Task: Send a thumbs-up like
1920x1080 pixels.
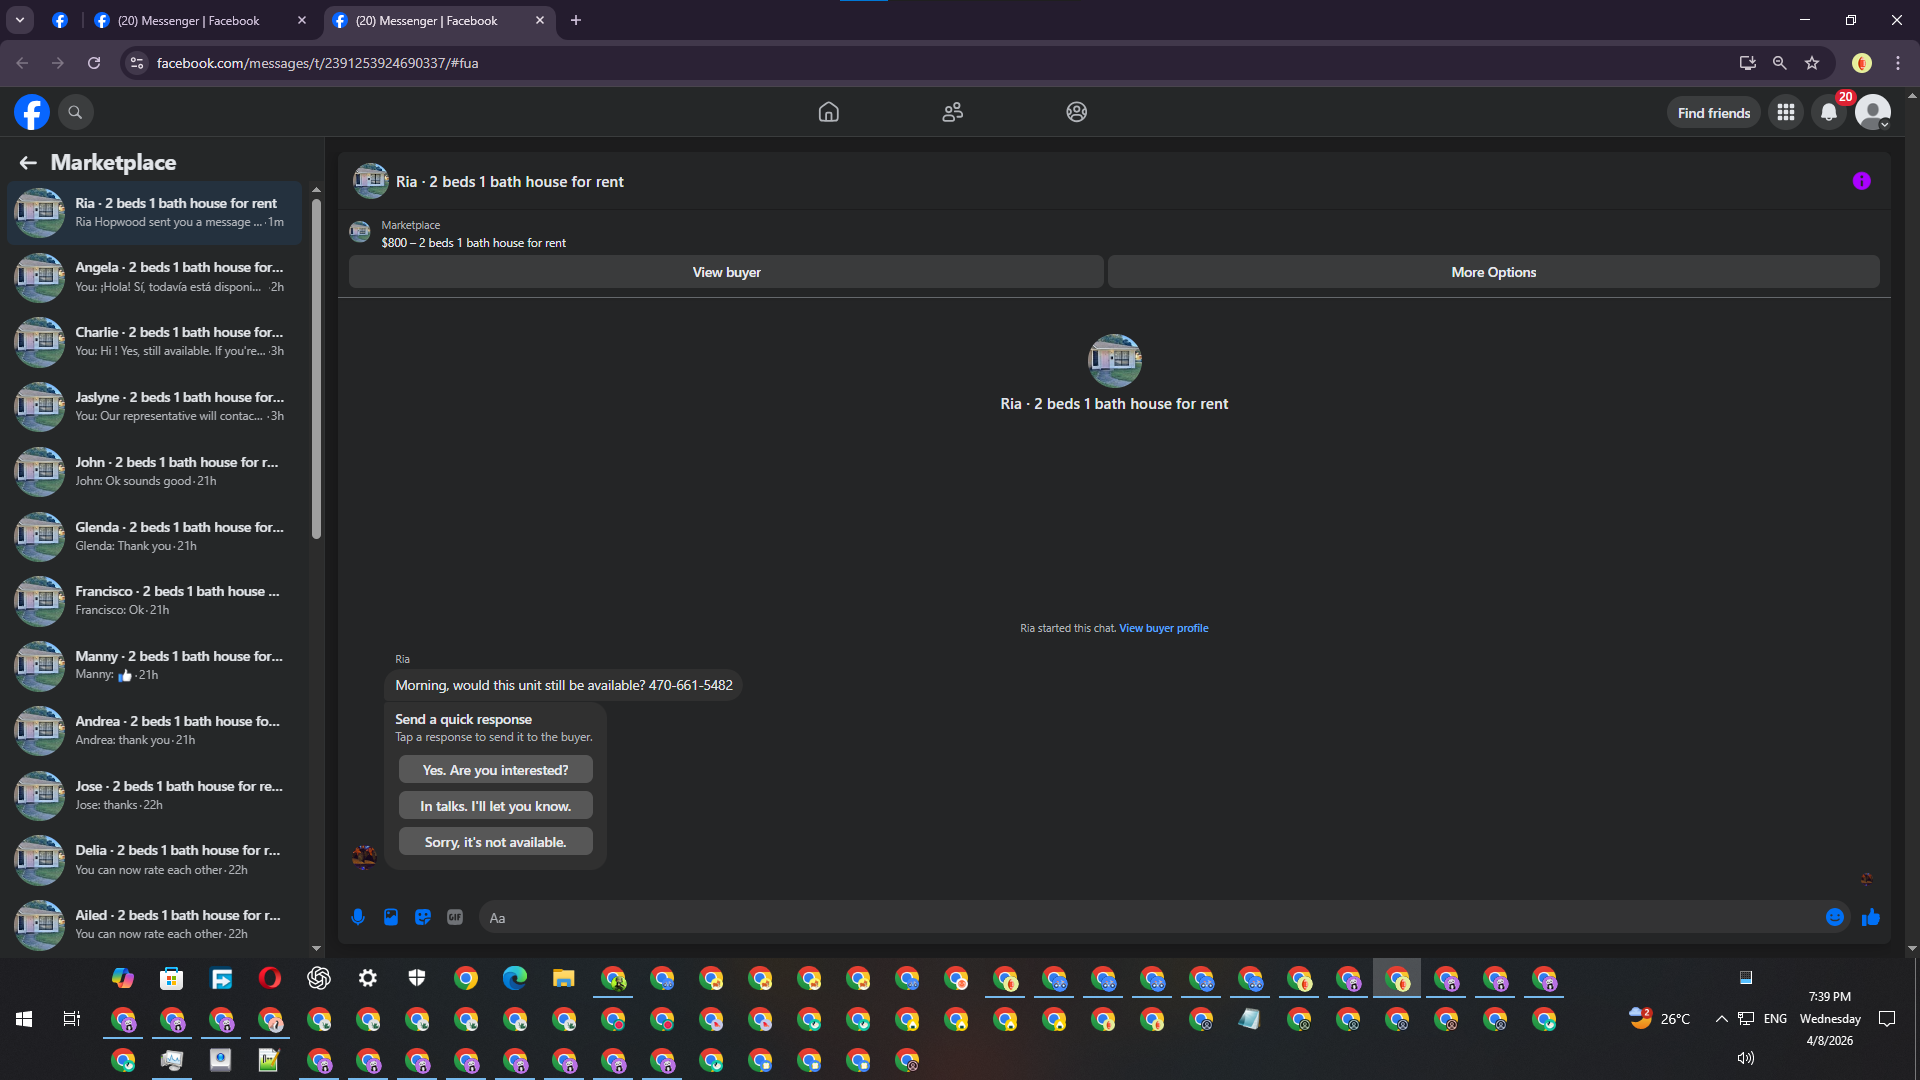Action: pos(1870,917)
